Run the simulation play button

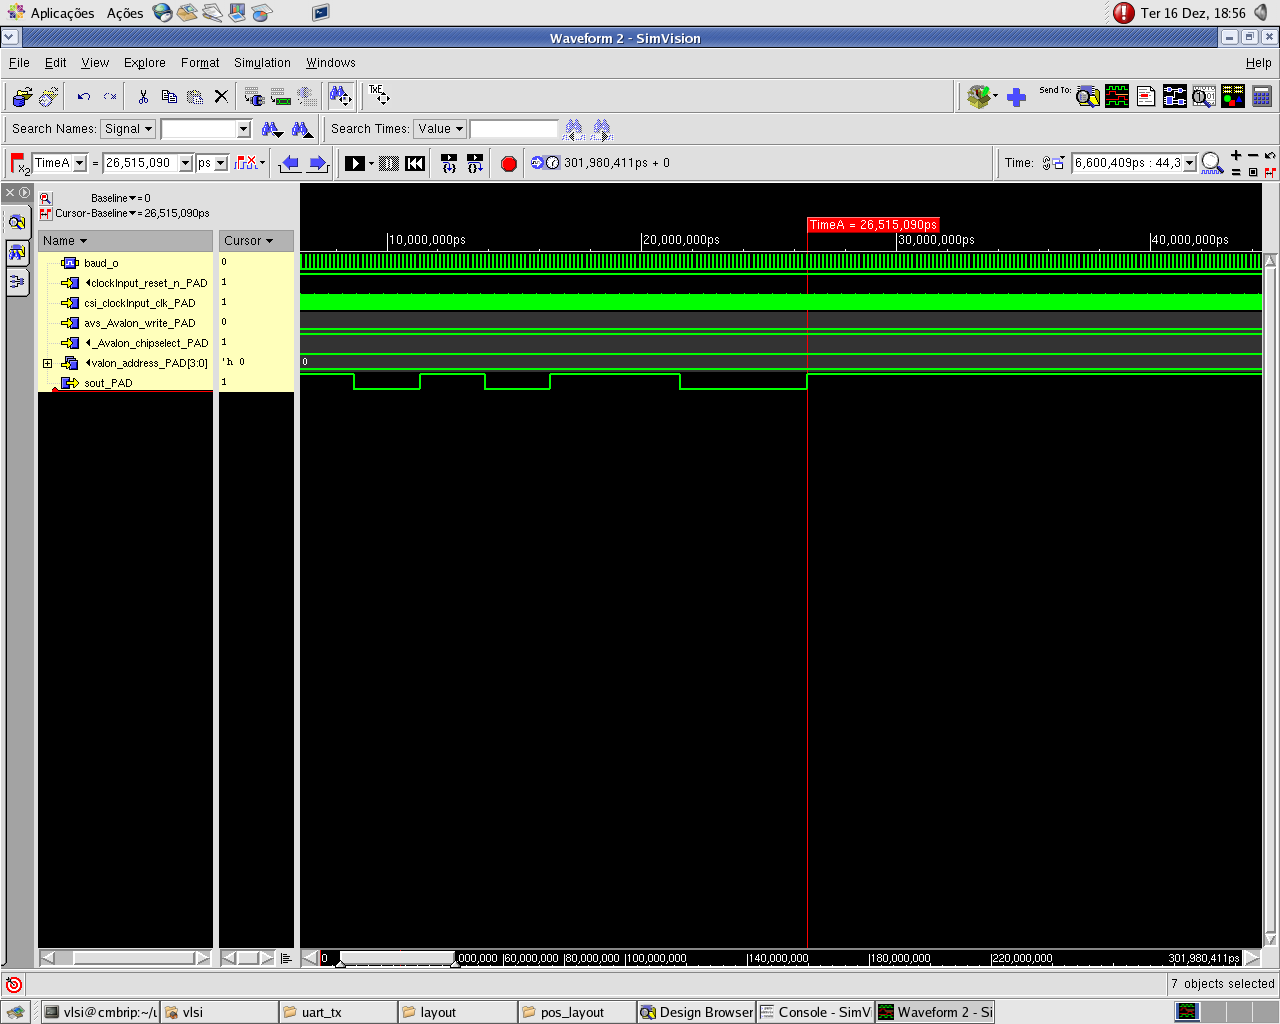pos(355,163)
